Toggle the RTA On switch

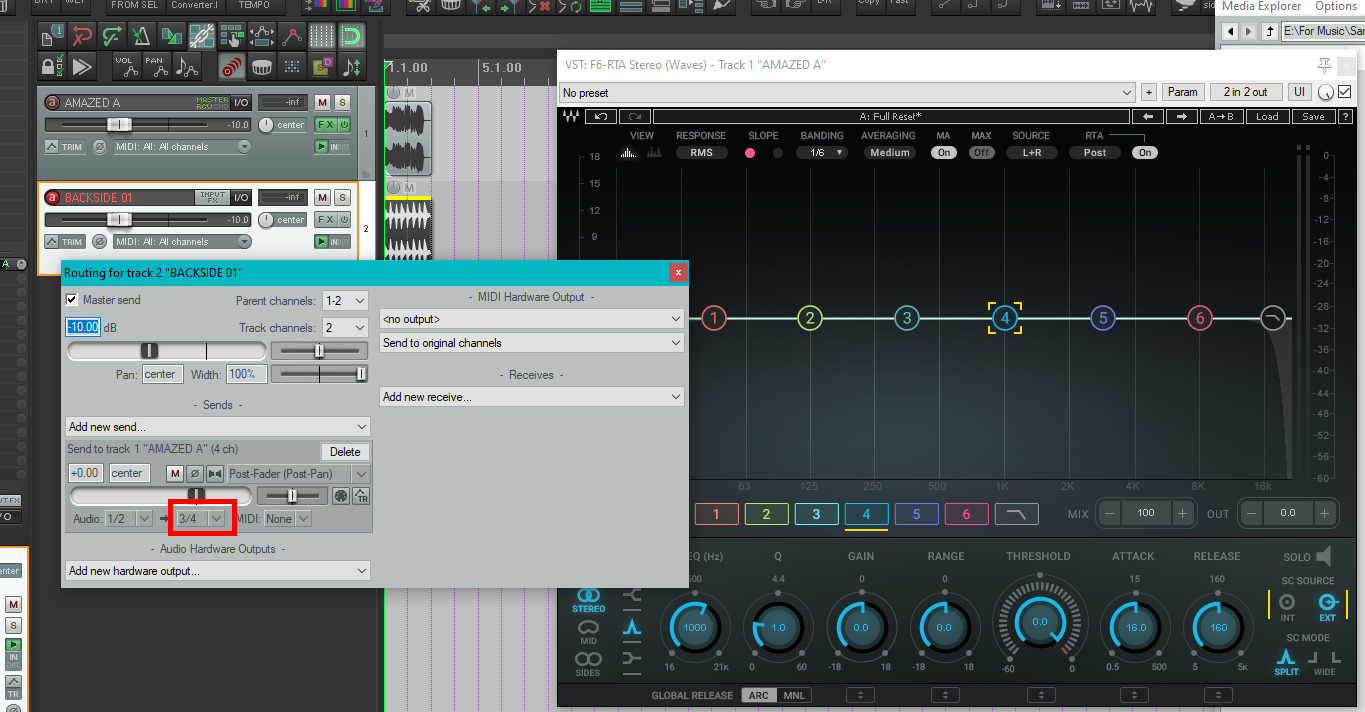coord(1145,153)
